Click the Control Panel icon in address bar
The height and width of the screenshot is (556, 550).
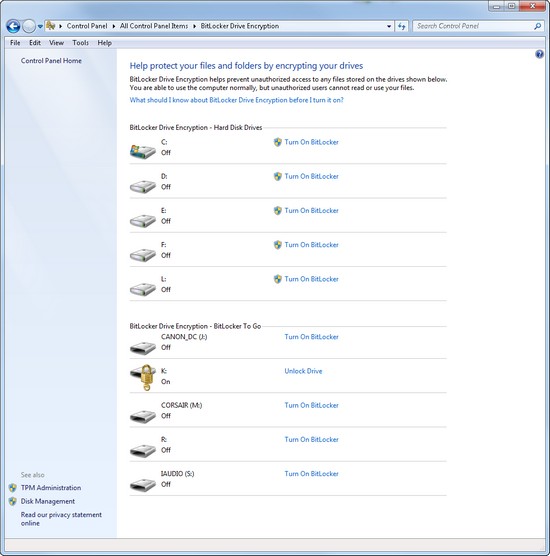[x=51, y=26]
